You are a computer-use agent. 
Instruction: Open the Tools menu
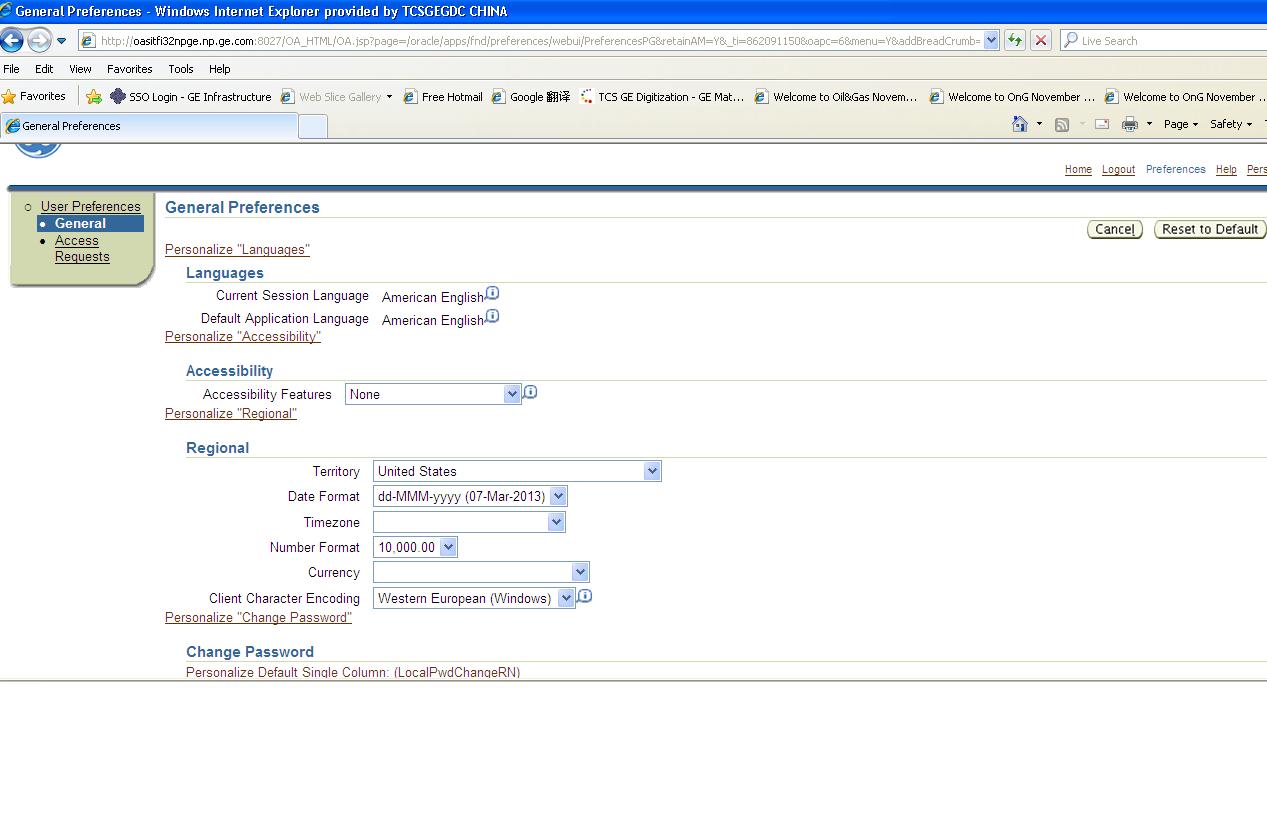tap(181, 69)
